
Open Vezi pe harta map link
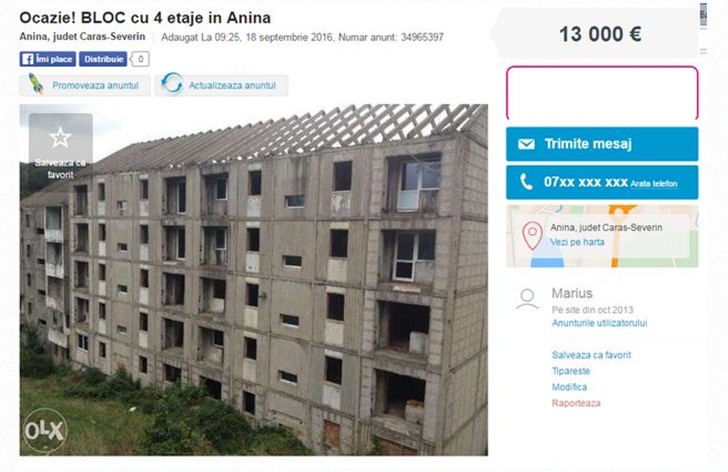(577, 242)
